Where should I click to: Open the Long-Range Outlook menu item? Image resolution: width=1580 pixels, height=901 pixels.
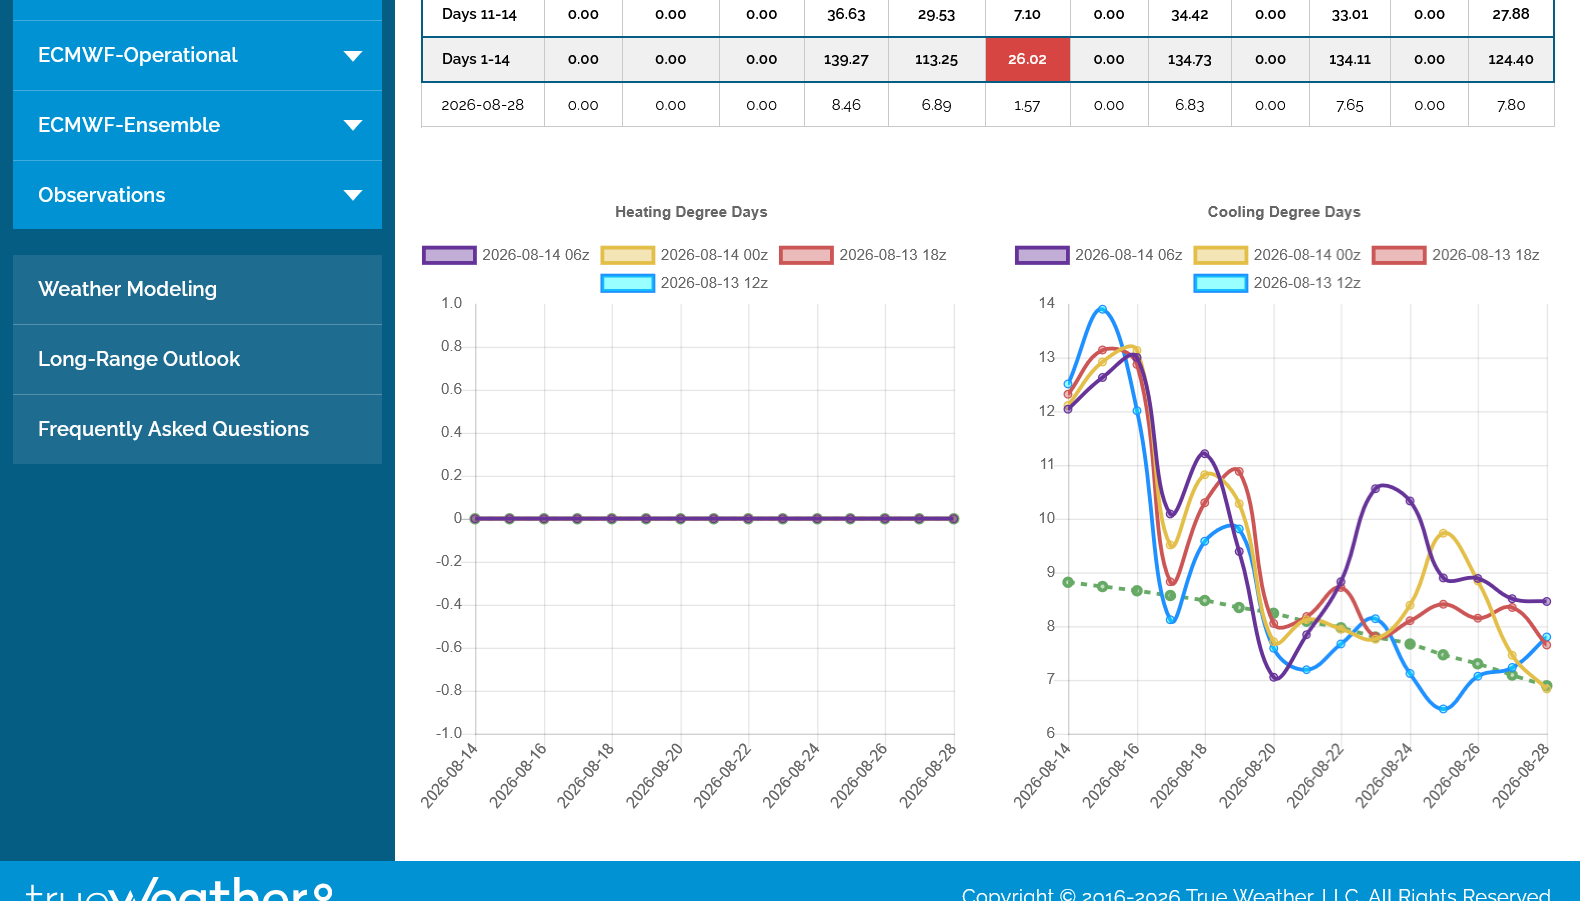click(197, 359)
